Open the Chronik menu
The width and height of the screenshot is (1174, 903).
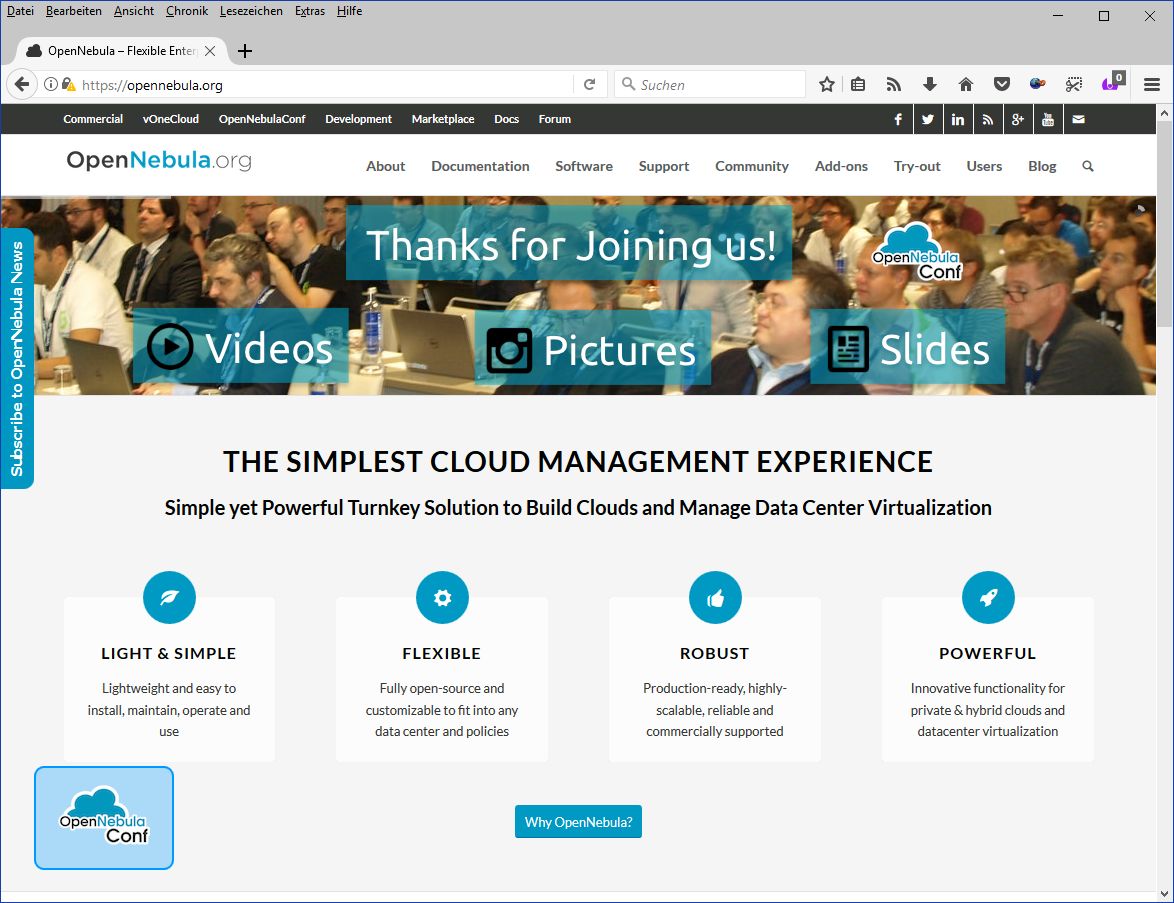187,11
